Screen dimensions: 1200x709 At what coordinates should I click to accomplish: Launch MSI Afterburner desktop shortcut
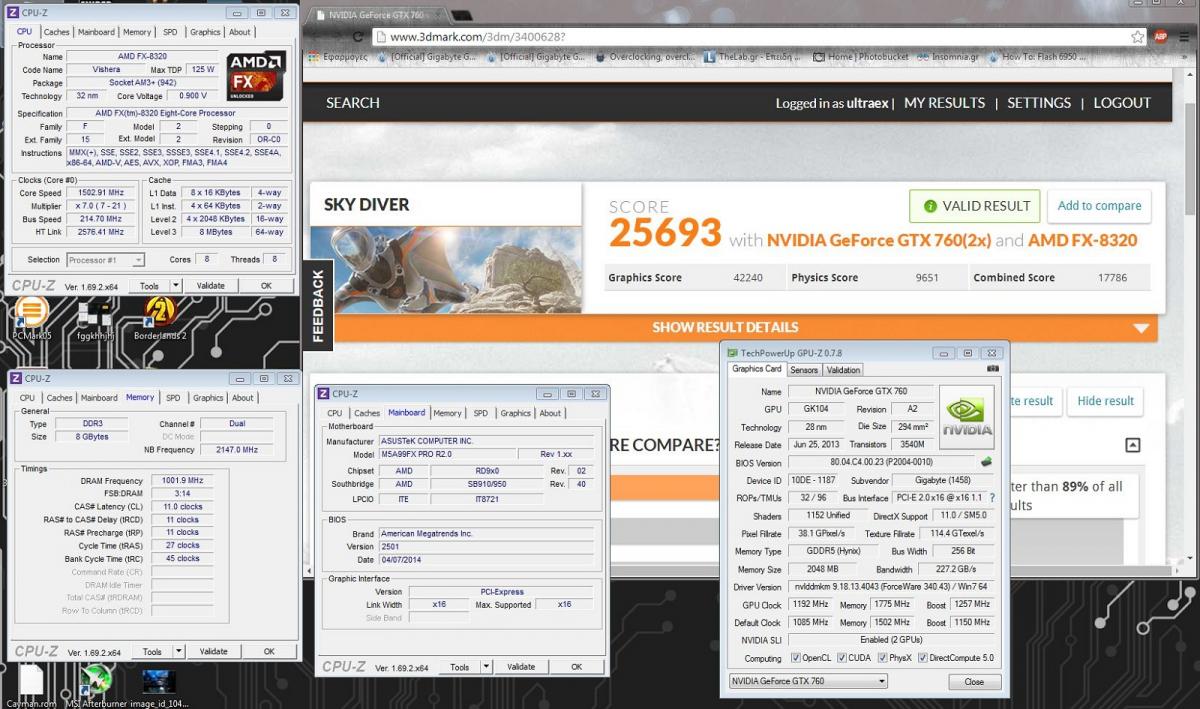click(x=95, y=685)
